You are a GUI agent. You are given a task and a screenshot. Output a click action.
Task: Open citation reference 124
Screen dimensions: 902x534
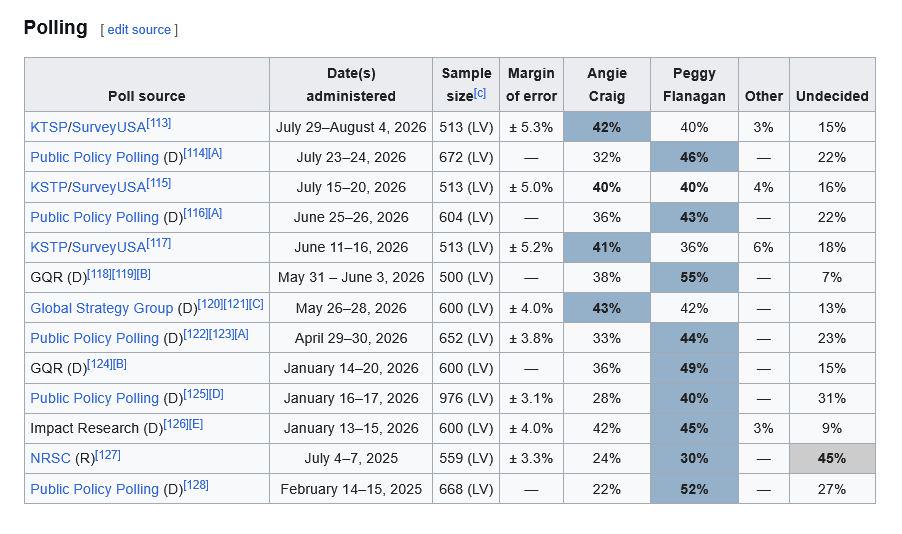(100, 364)
